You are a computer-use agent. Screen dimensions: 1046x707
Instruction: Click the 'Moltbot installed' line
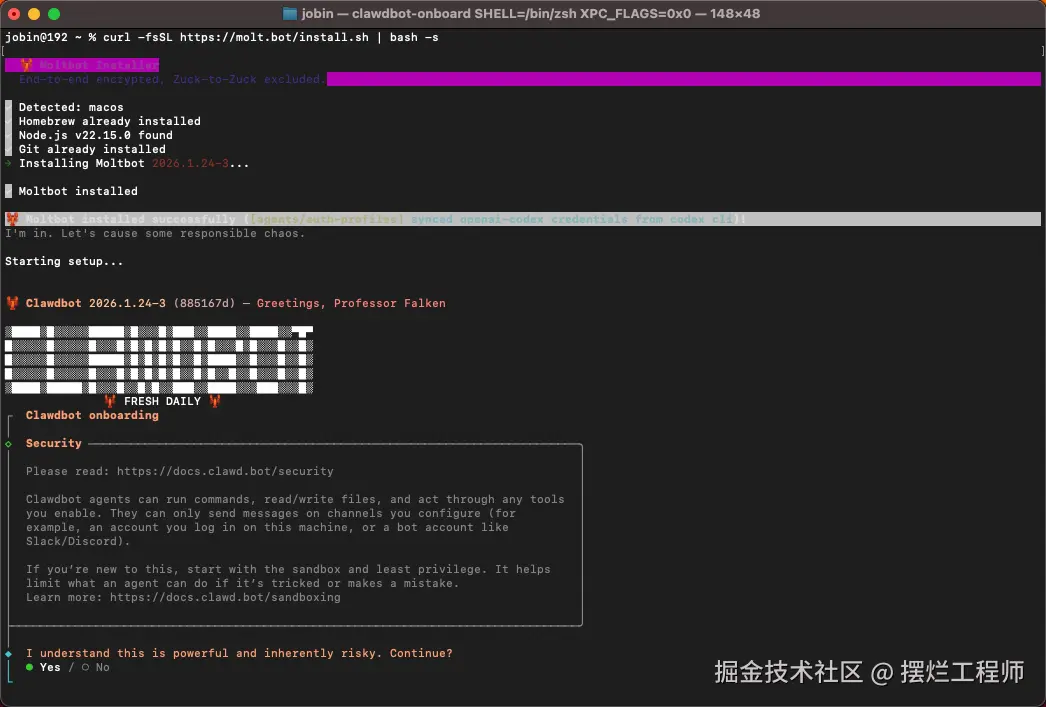[78, 191]
